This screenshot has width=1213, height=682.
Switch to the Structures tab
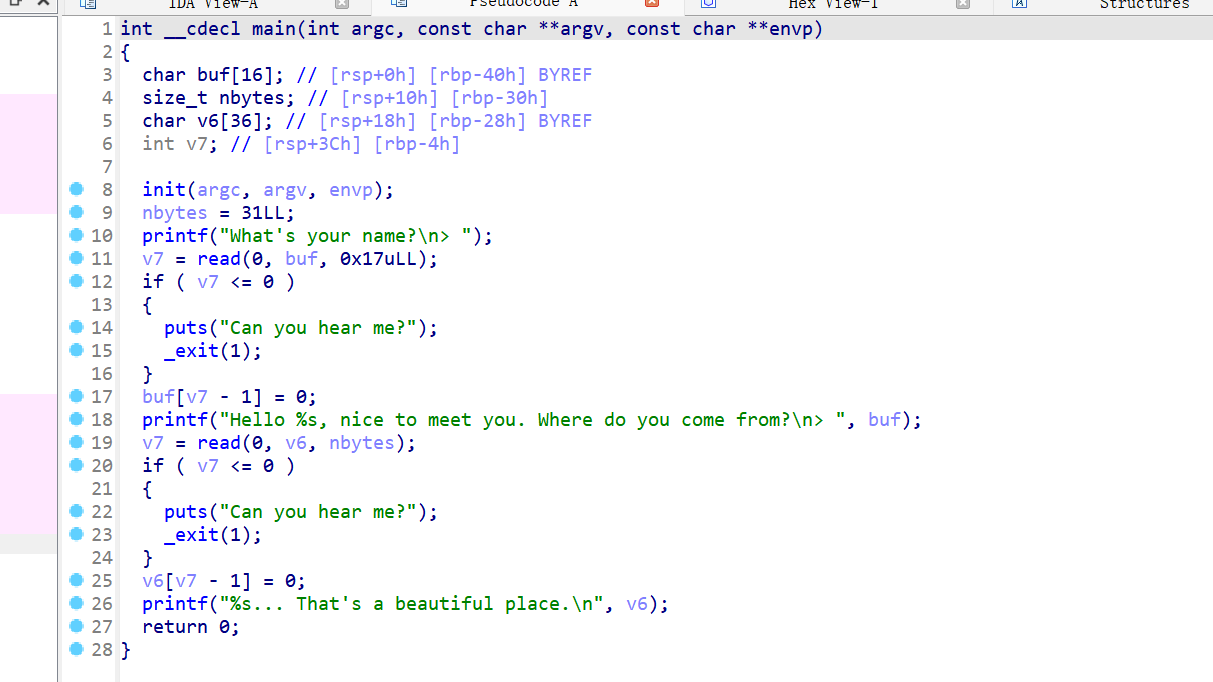click(1144, 4)
